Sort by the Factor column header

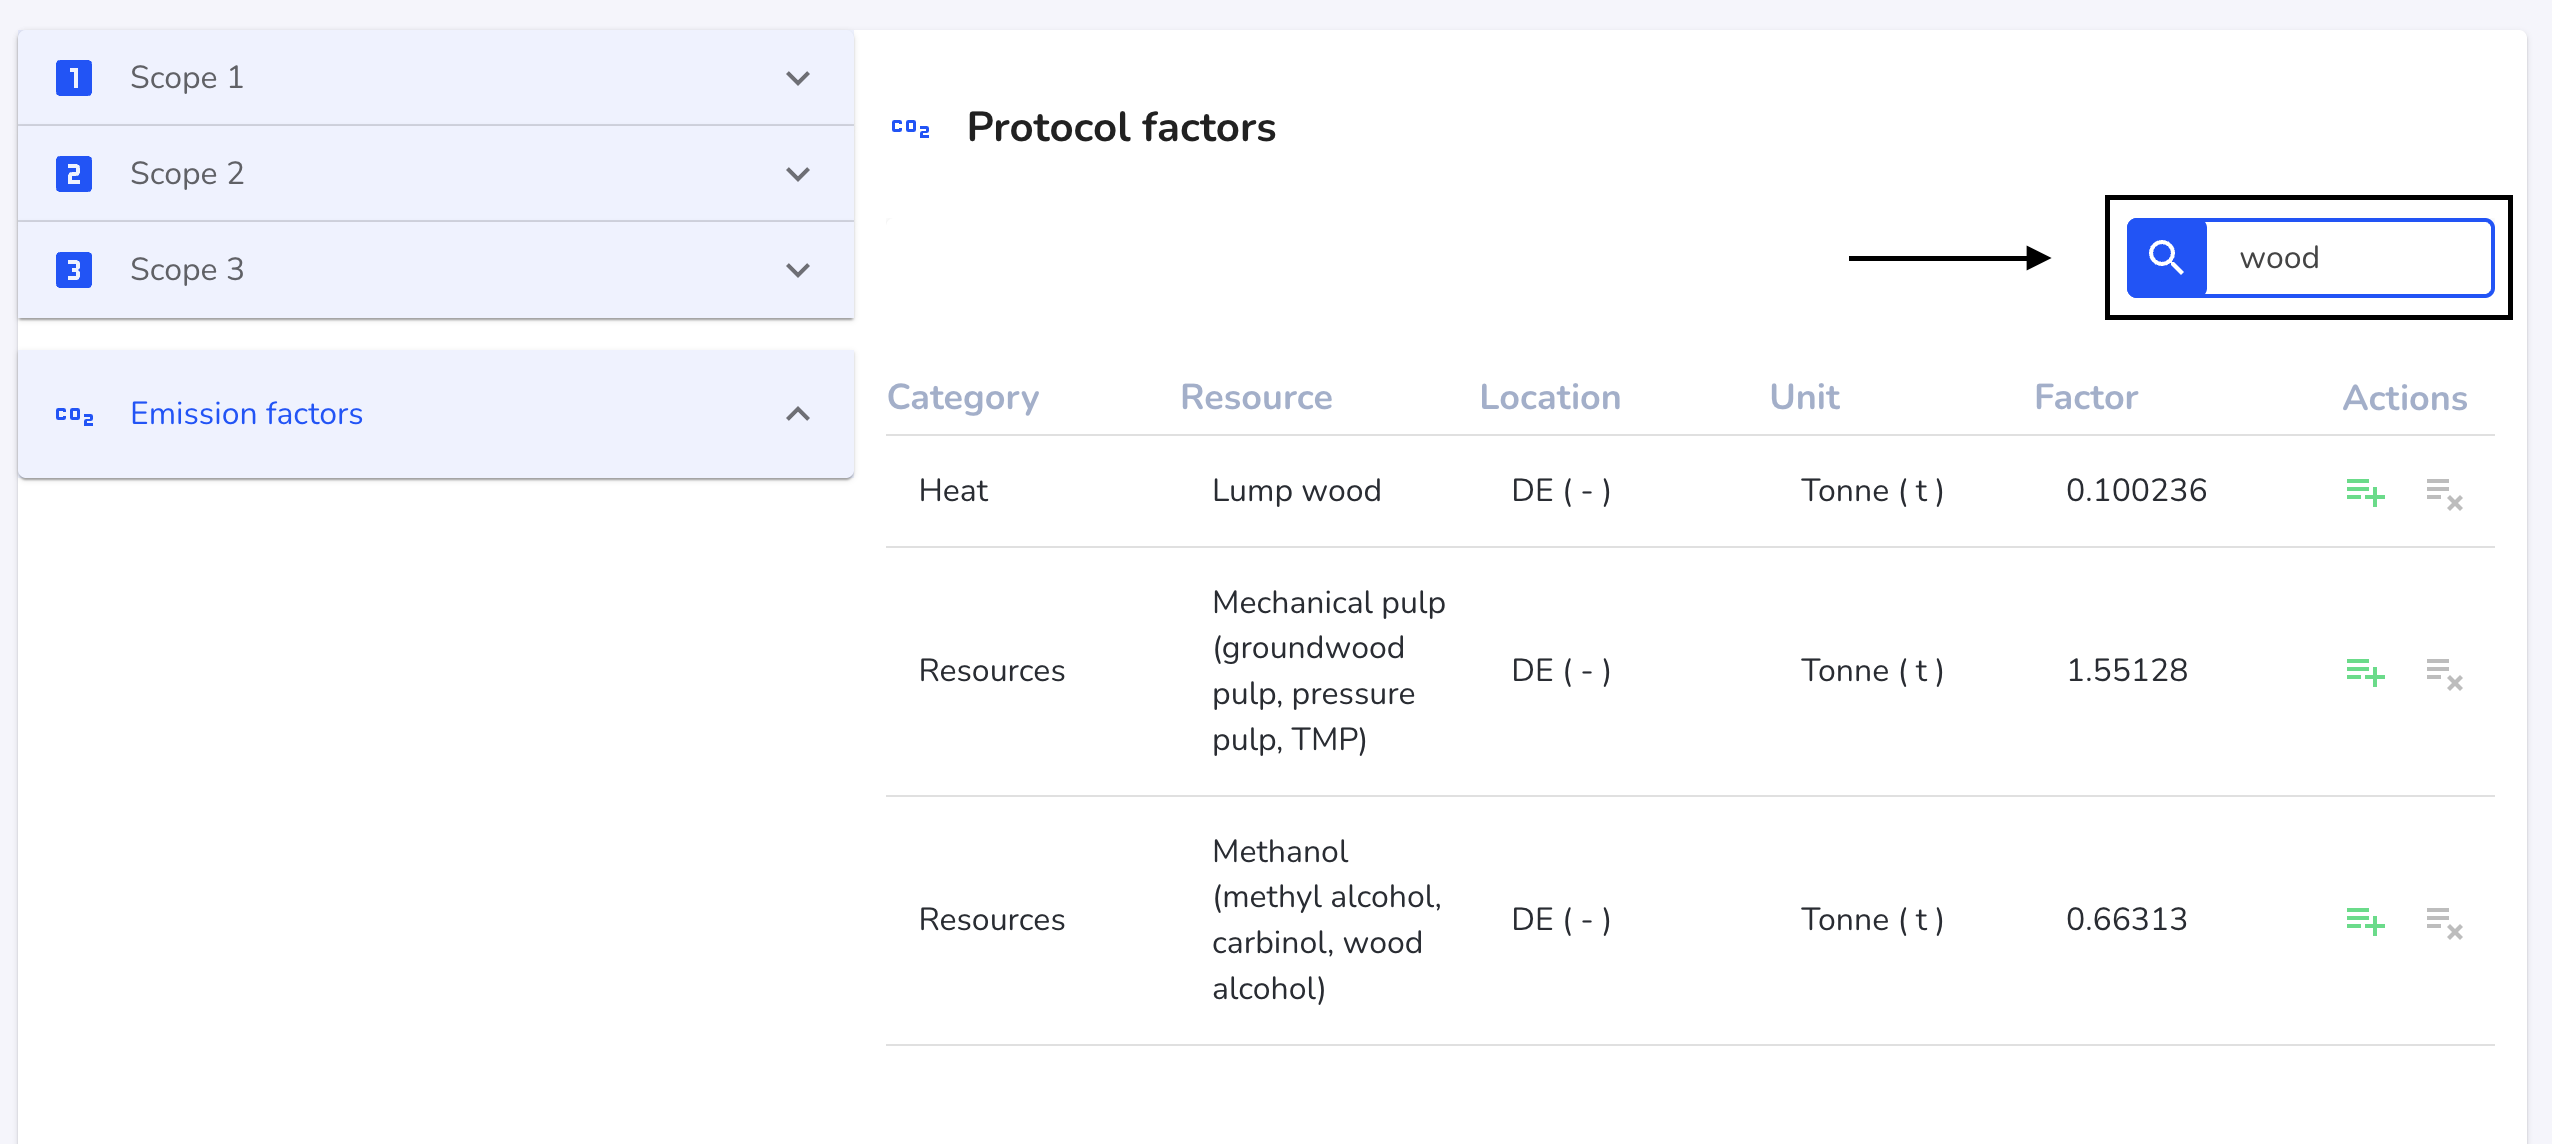pos(2086,398)
